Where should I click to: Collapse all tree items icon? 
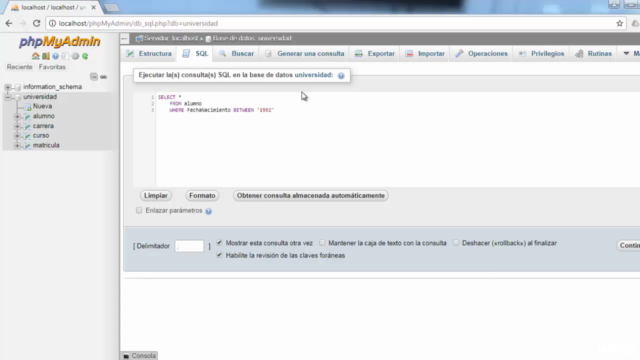click(94, 77)
